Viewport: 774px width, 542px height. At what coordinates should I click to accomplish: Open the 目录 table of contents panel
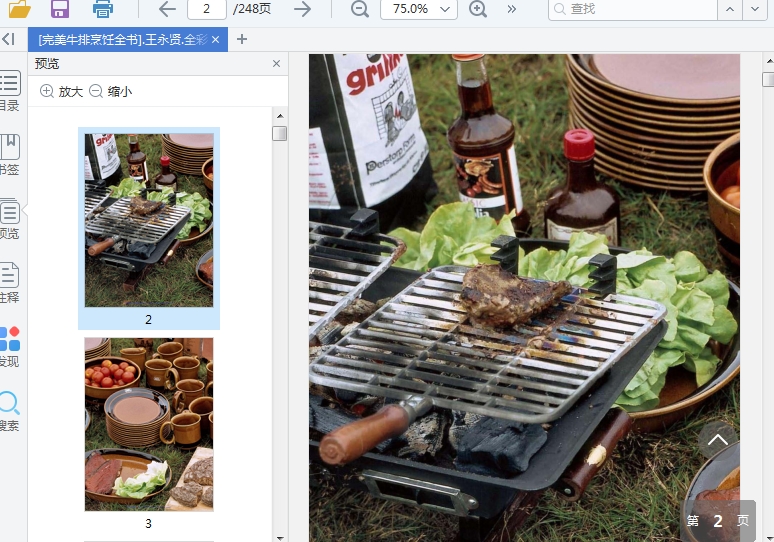pyautogui.click(x=9, y=91)
